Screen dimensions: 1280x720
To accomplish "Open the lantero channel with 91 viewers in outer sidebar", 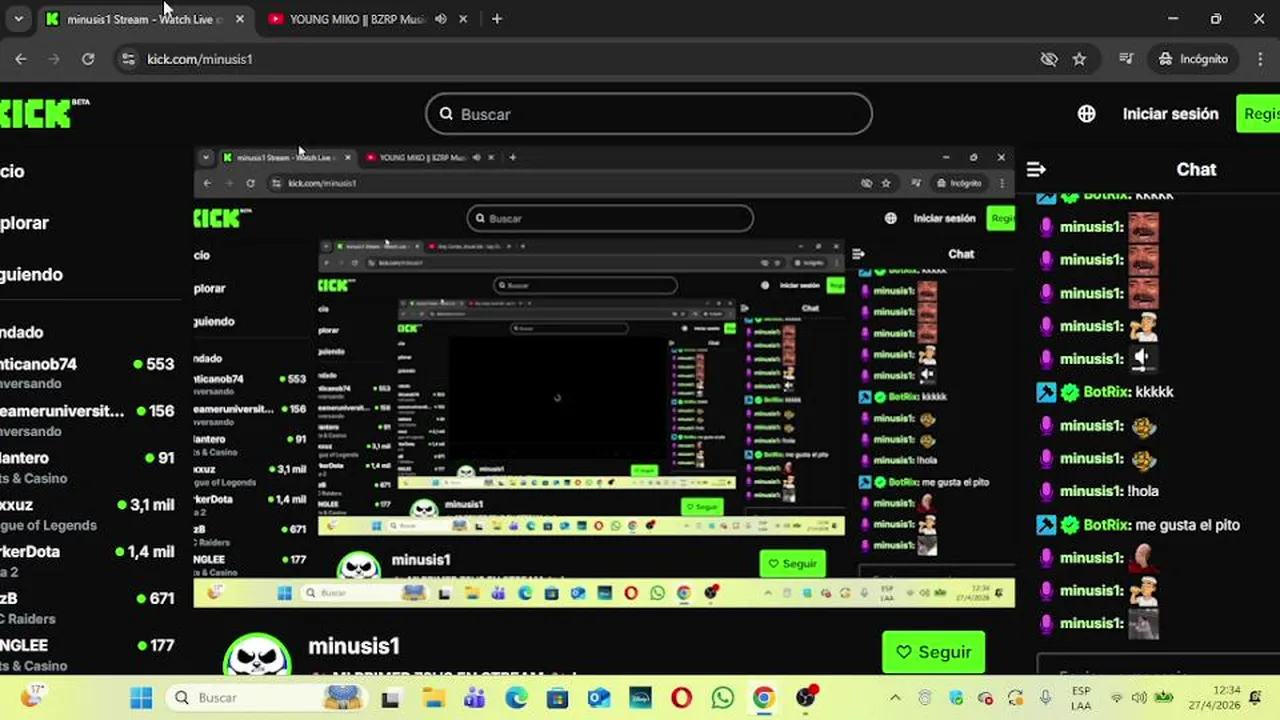I will (x=88, y=467).
